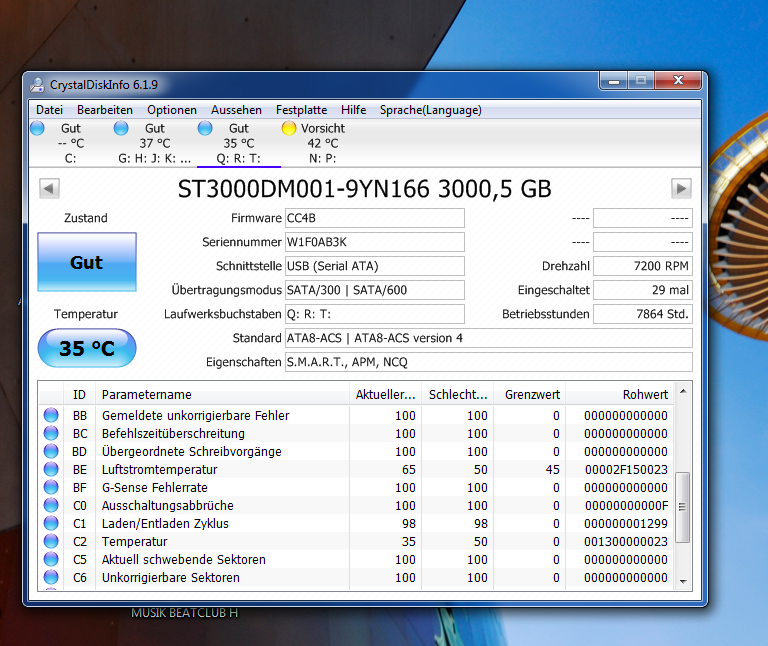This screenshot has width=768, height=646.
Task: Click the SMART list scrollbar thumb
Action: 682,507
